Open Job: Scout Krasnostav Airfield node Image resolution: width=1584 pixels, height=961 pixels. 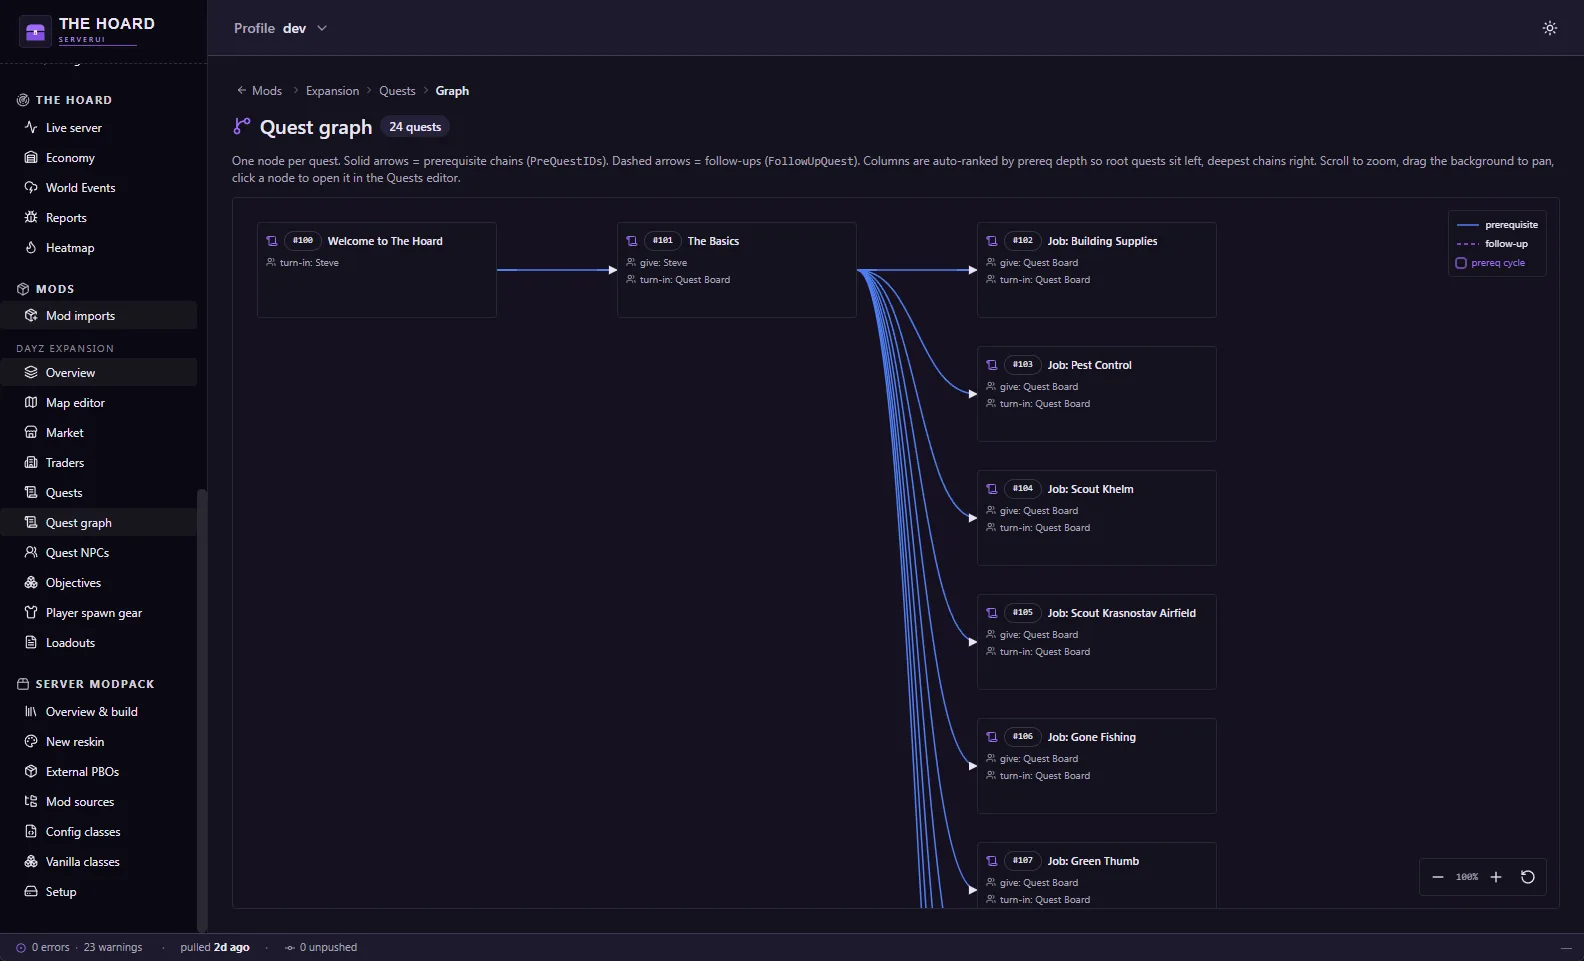(1097, 642)
